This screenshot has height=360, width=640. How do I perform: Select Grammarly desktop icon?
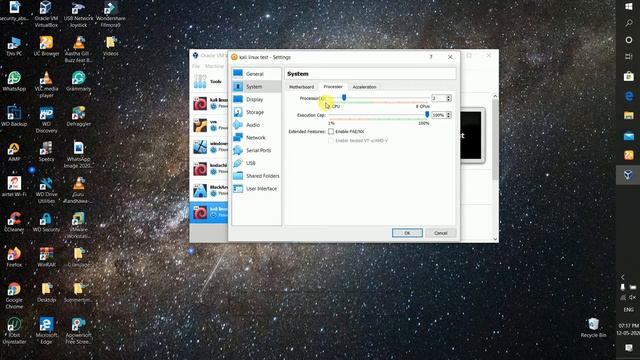[x=78, y=81]
